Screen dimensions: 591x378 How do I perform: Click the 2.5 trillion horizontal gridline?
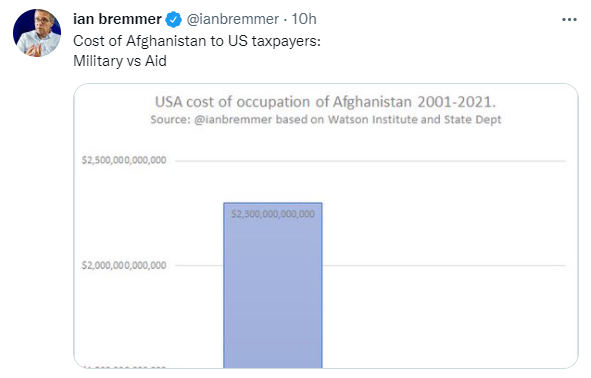pos(370,161)
